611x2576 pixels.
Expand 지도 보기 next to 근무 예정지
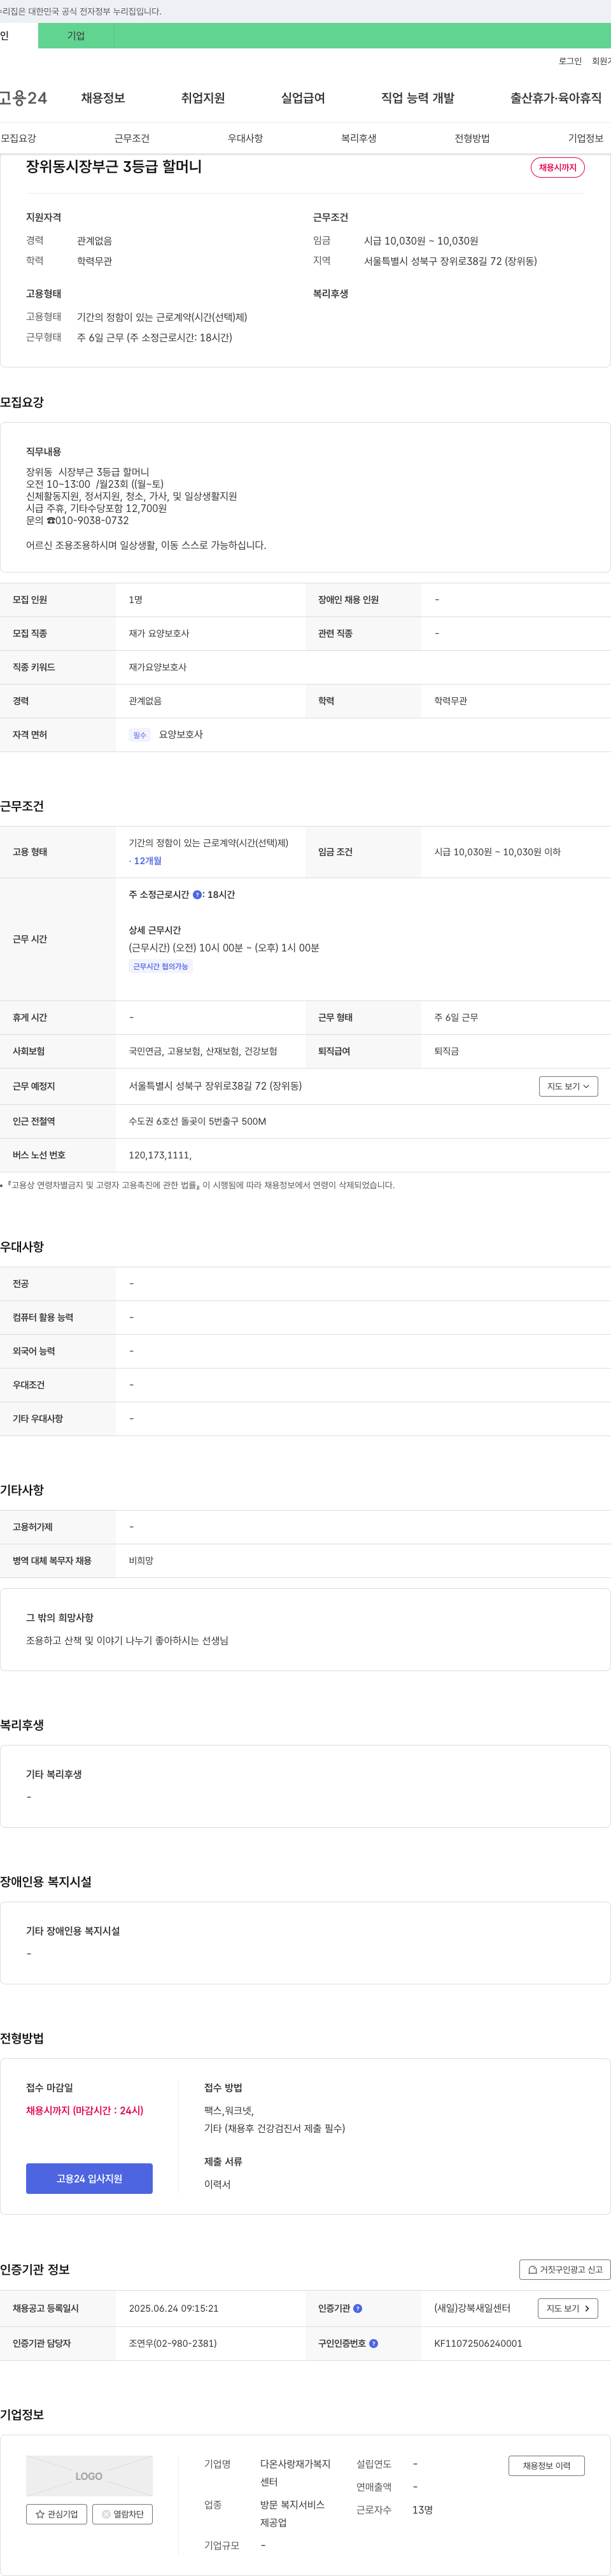click(568, 1086)
